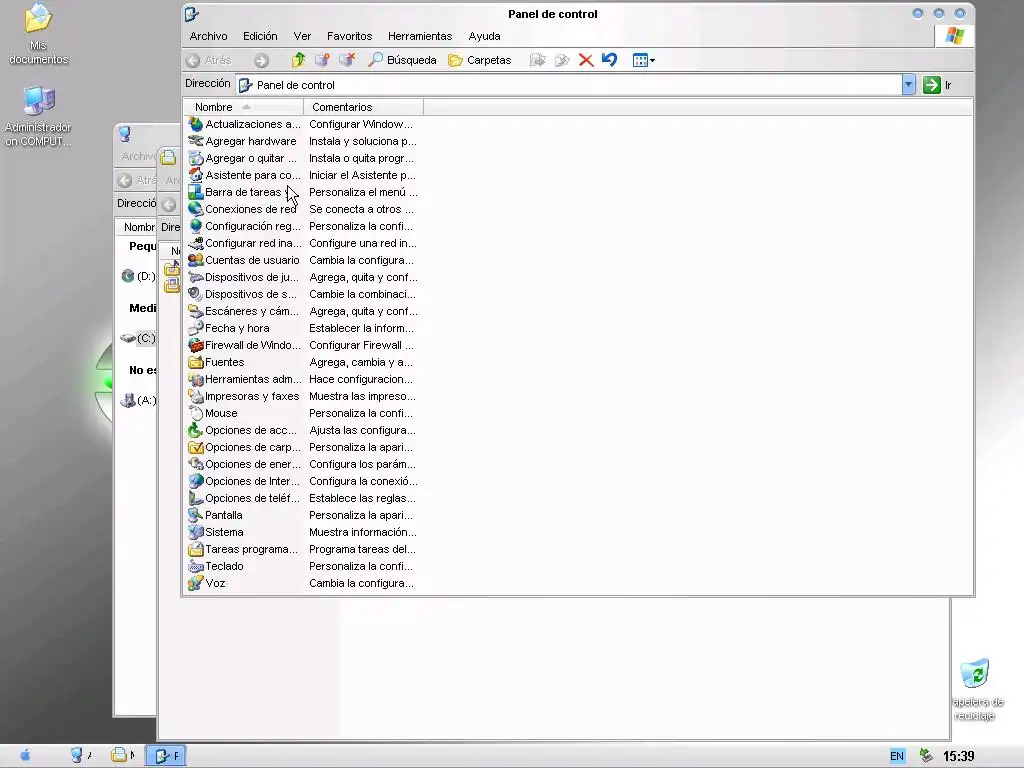1024x768 pixels.
Task: Select the Dispositivos de sonido icon
Action: coord(196,294)
